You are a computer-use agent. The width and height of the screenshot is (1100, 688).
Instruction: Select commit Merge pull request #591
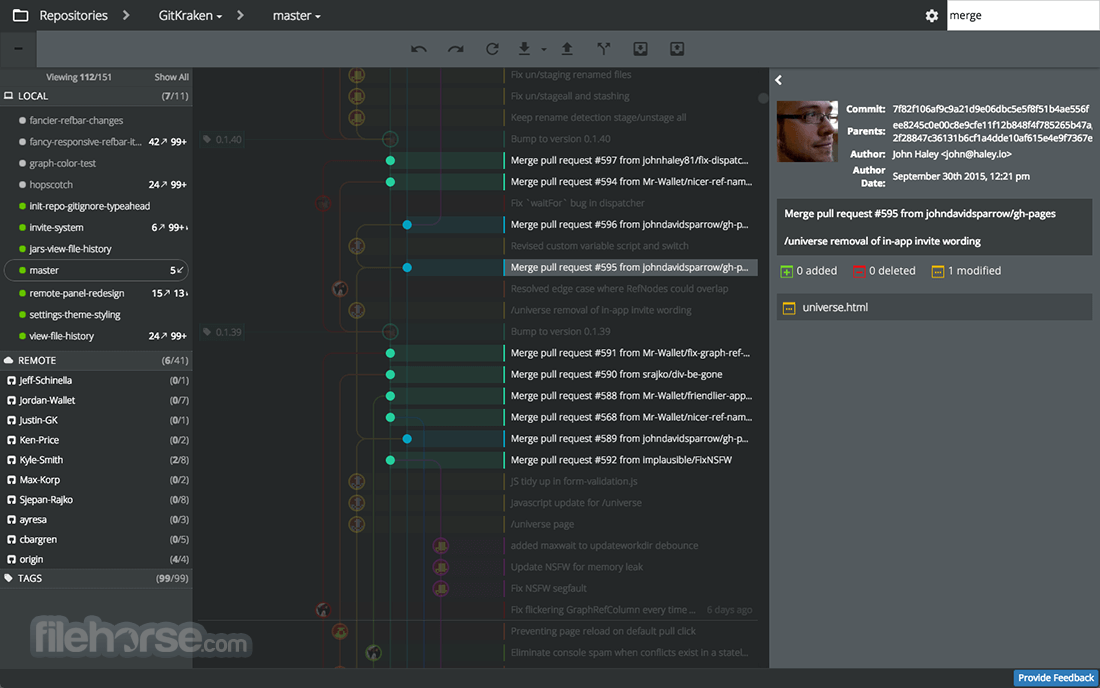(629, 353)
